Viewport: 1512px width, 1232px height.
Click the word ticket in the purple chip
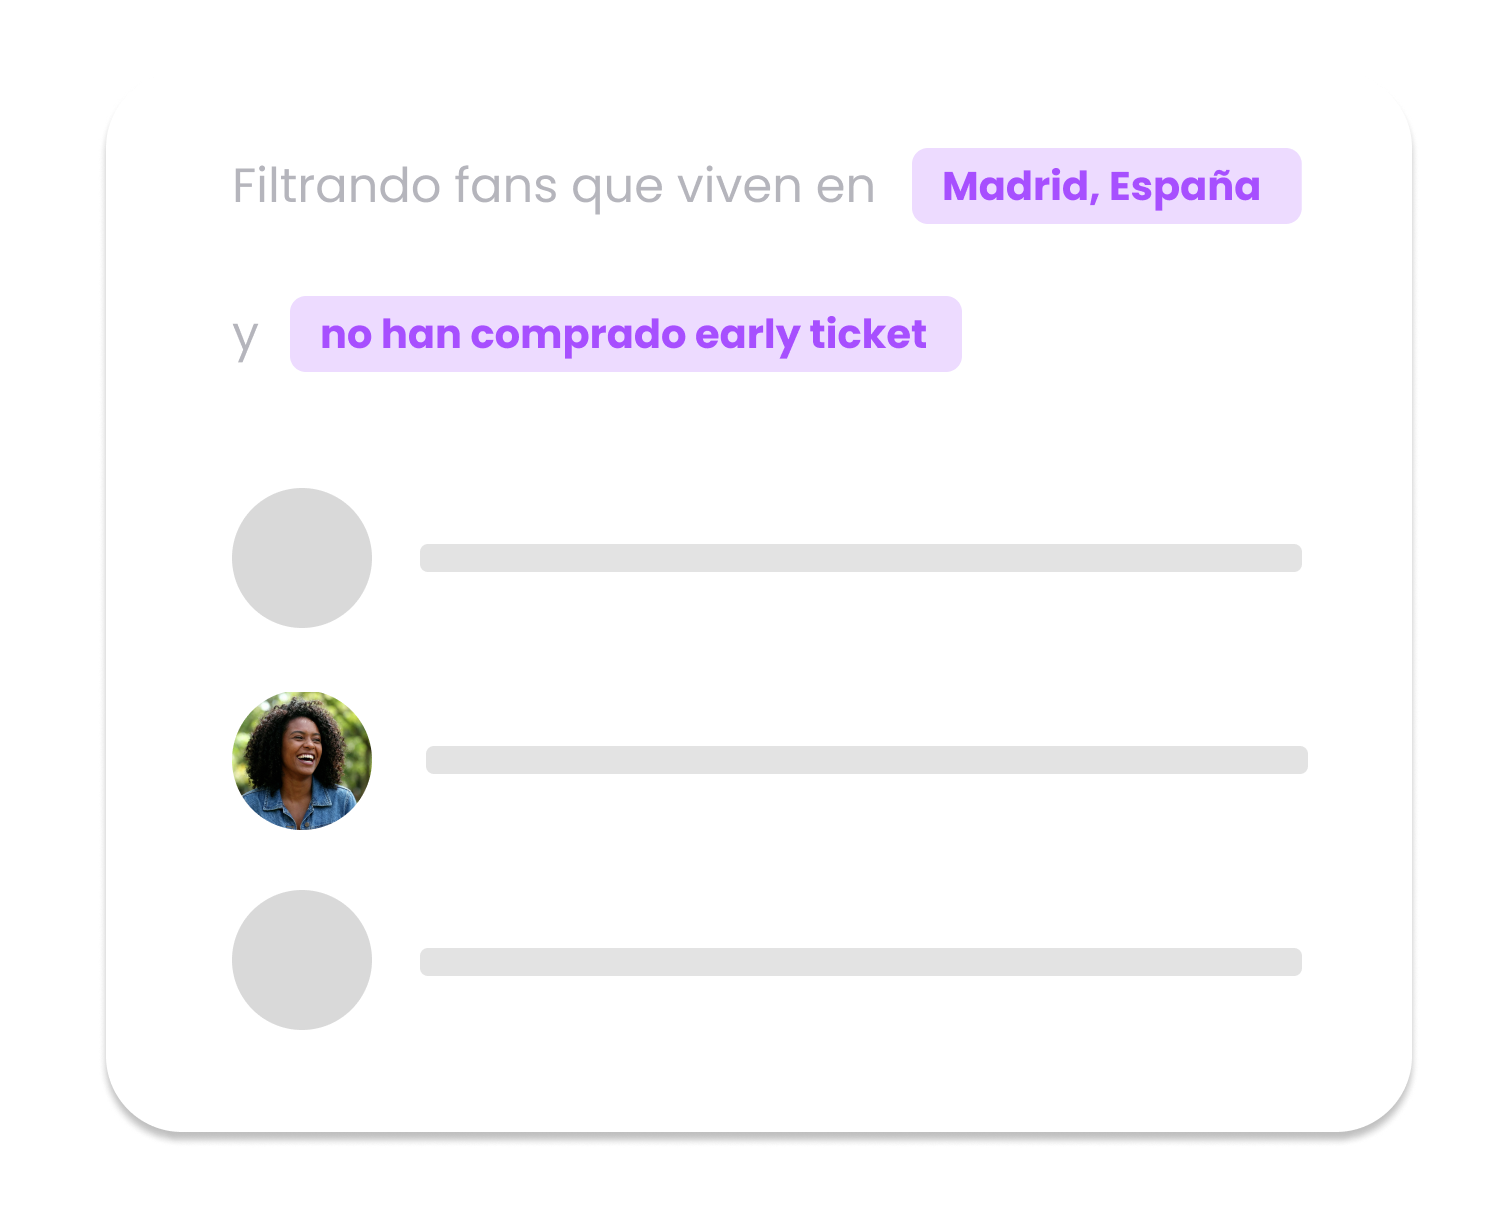tap(868, 334)
